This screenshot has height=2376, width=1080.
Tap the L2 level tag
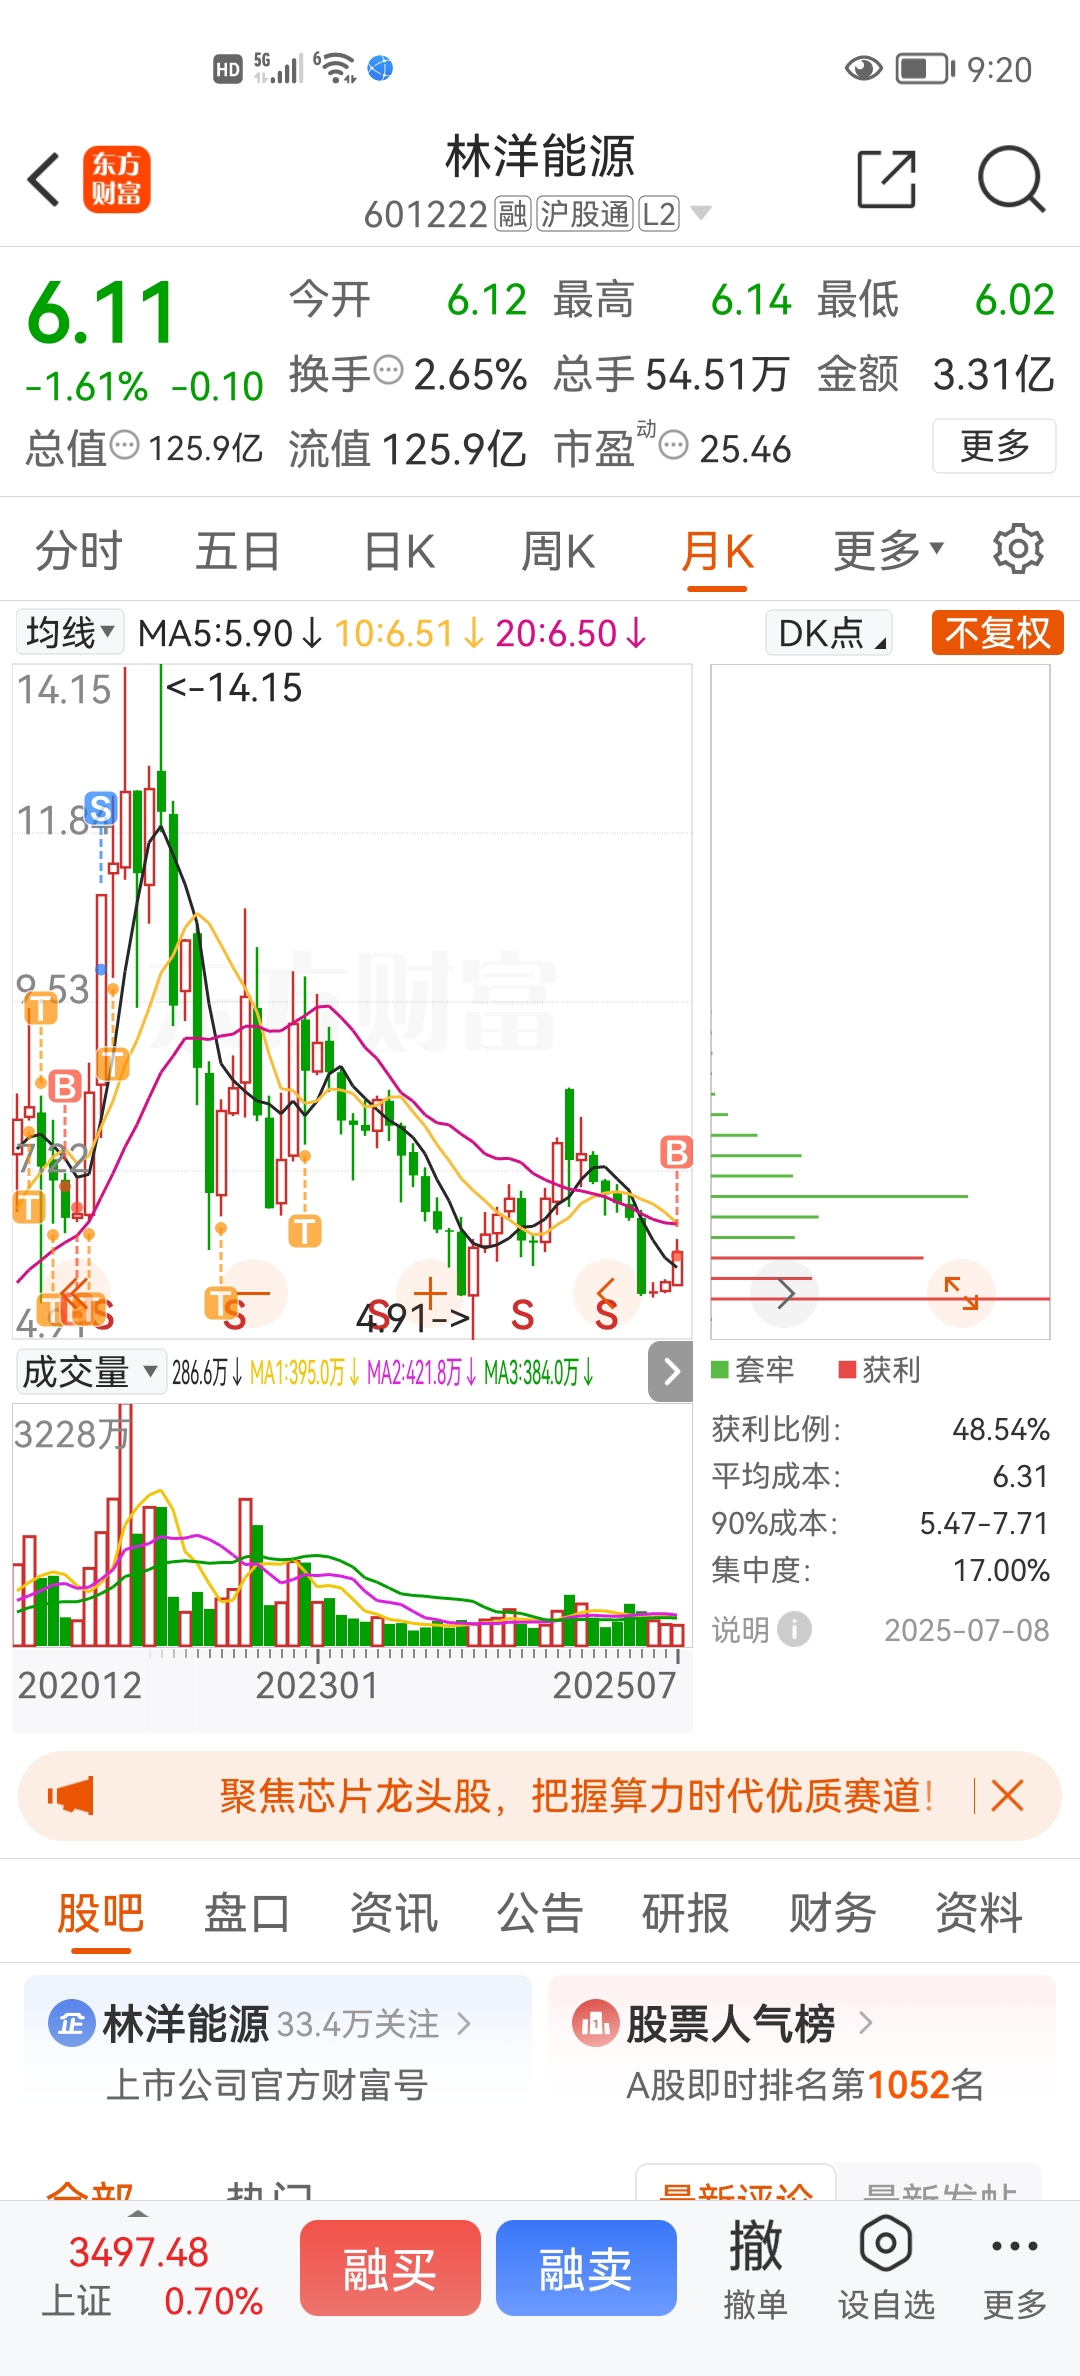tap(659, 213)
